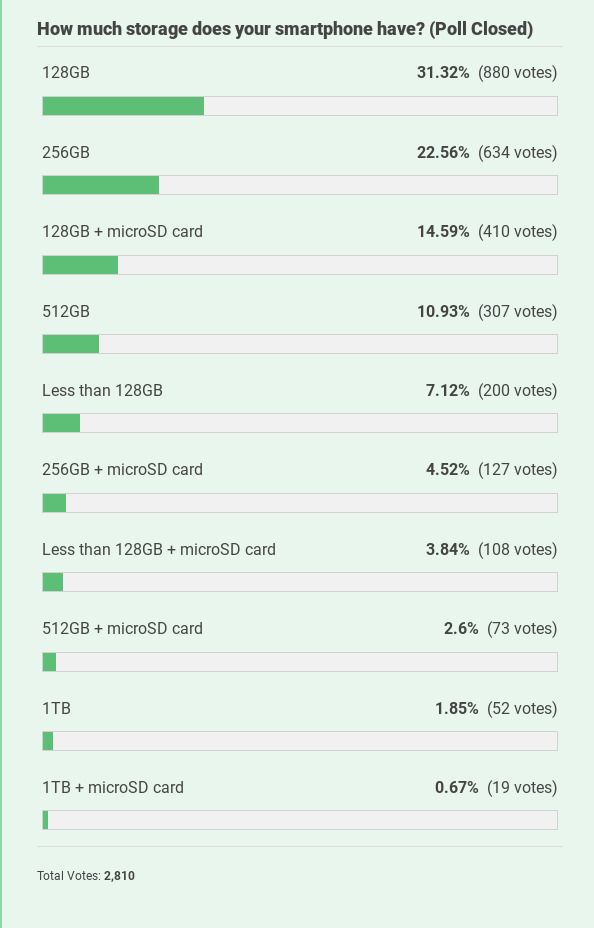
Task: Click the 0.67% percentage for 1TB + microSD
Action: 456,787
